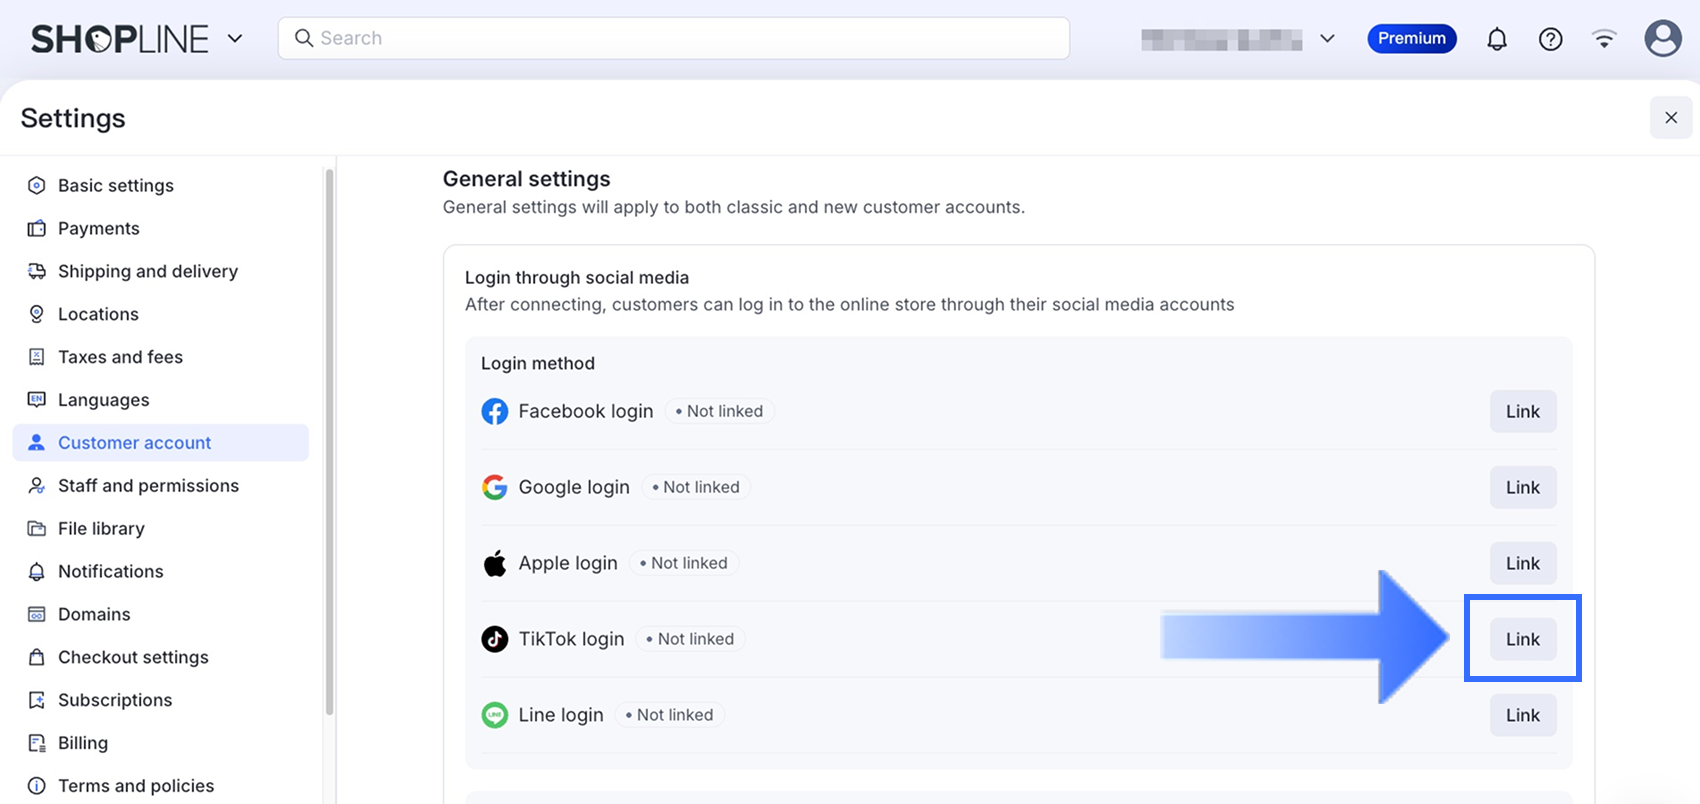Select Checkout settings from sidebar
Screen dimensions: 1700x804
pyautogui.click(x=133, y=657)
